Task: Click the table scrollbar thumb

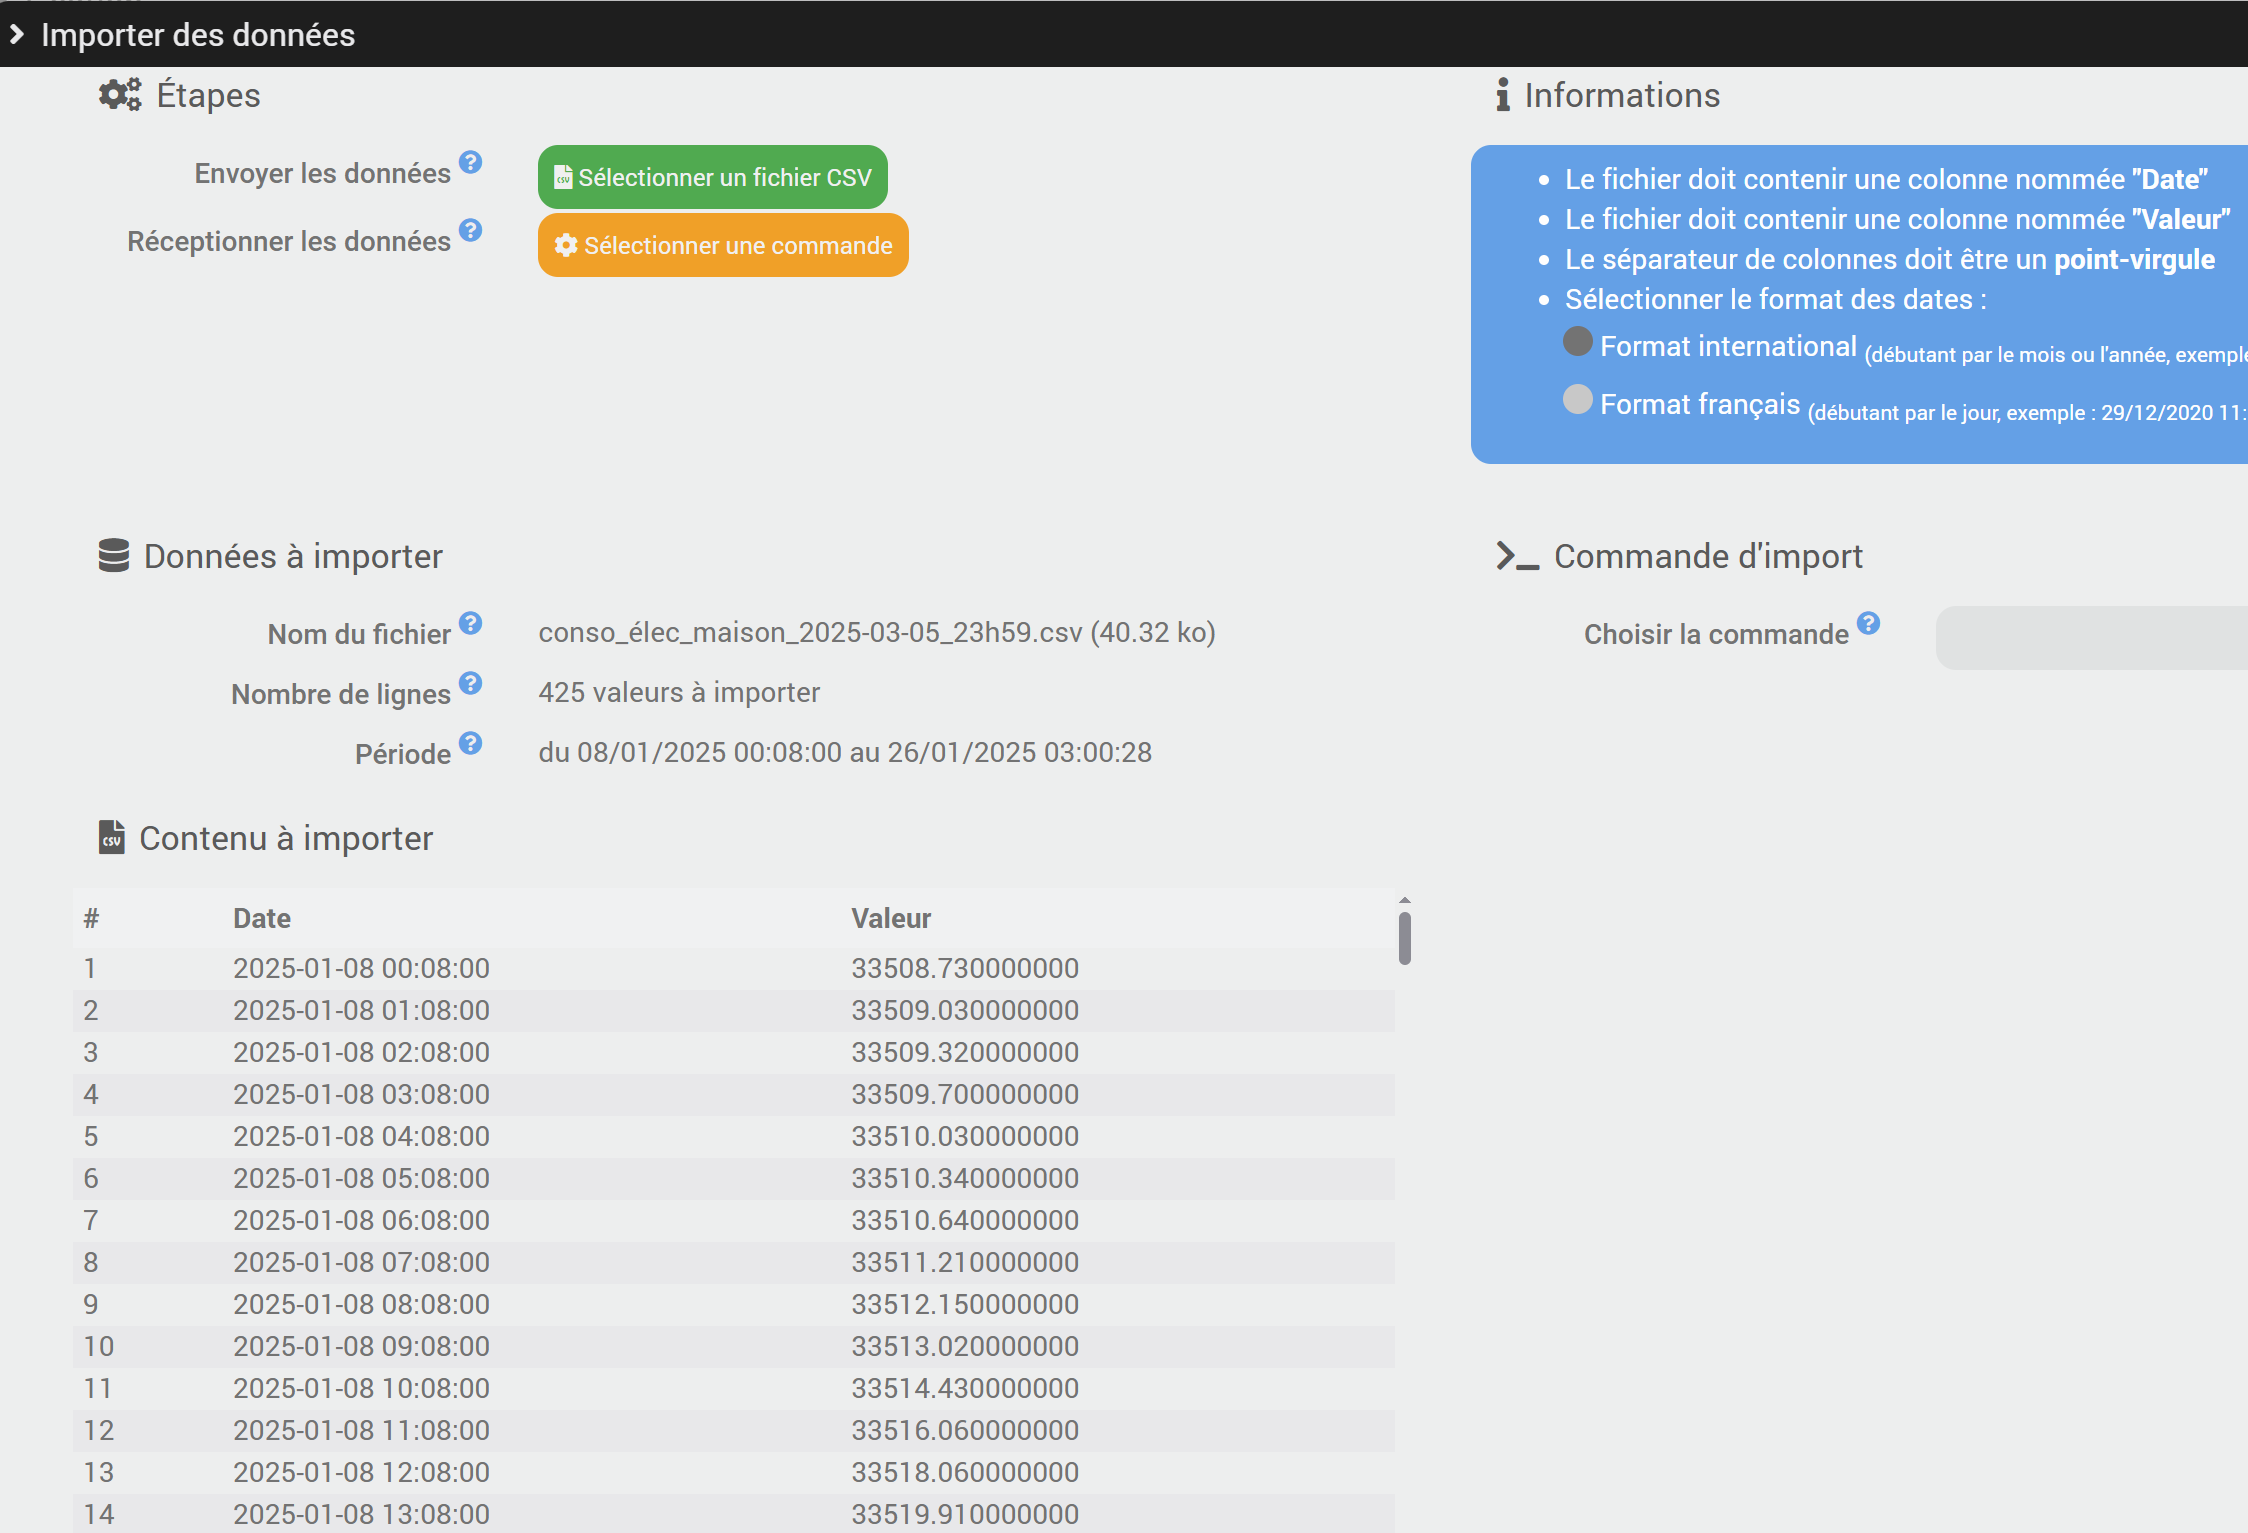Action: (x=1404, y=938)
